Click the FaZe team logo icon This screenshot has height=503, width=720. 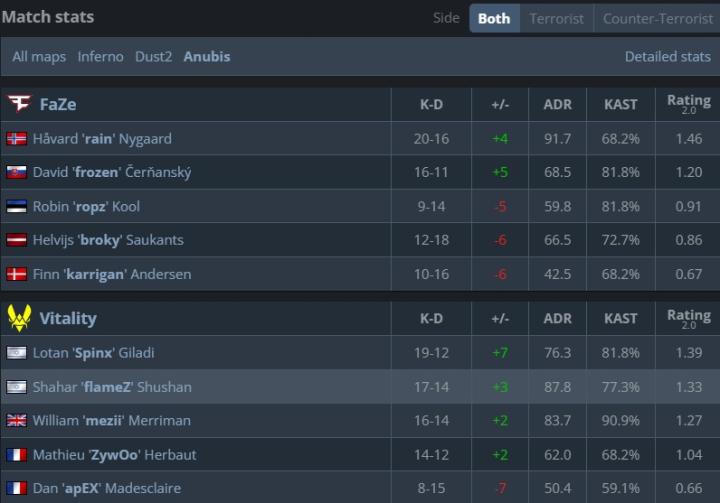coord(18,104)
